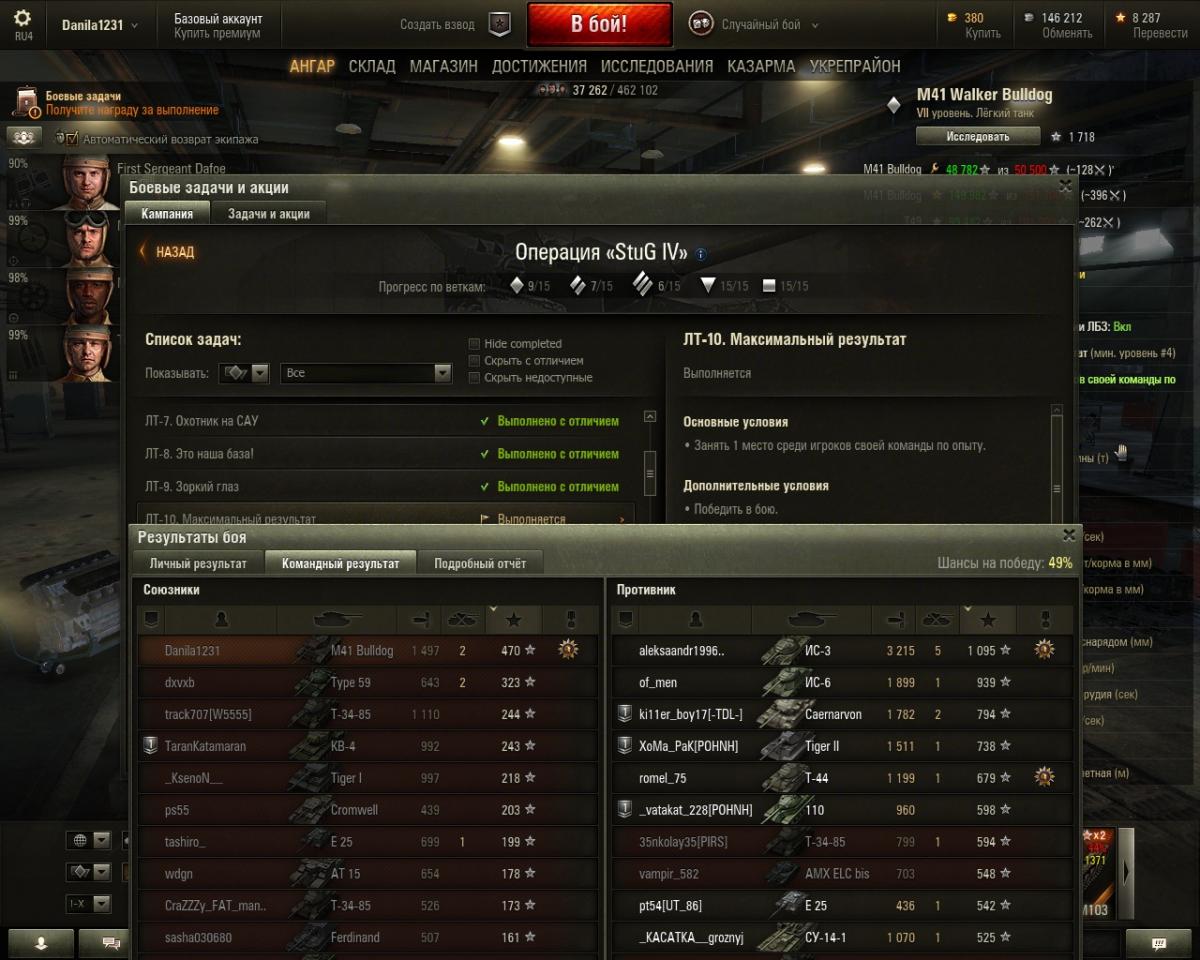The image size is (1200, 960).
Task: Click the red В бой! button
Action: tap(599, 25)
